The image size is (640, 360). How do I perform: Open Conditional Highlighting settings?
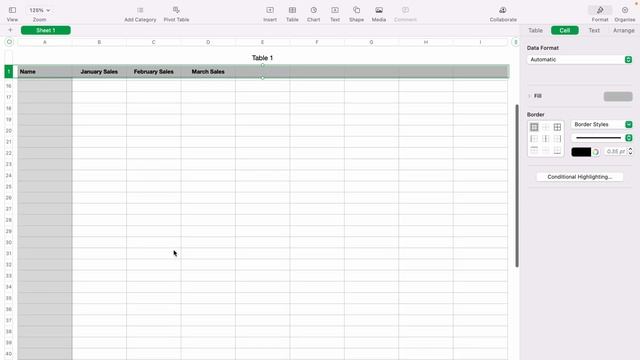[x=580, y=177]
